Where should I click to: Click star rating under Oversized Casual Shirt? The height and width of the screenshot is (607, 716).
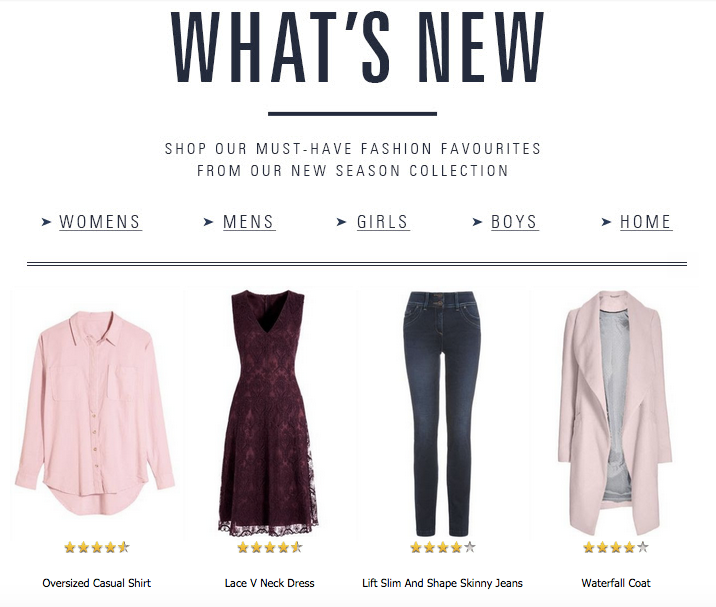coord(97,547)
